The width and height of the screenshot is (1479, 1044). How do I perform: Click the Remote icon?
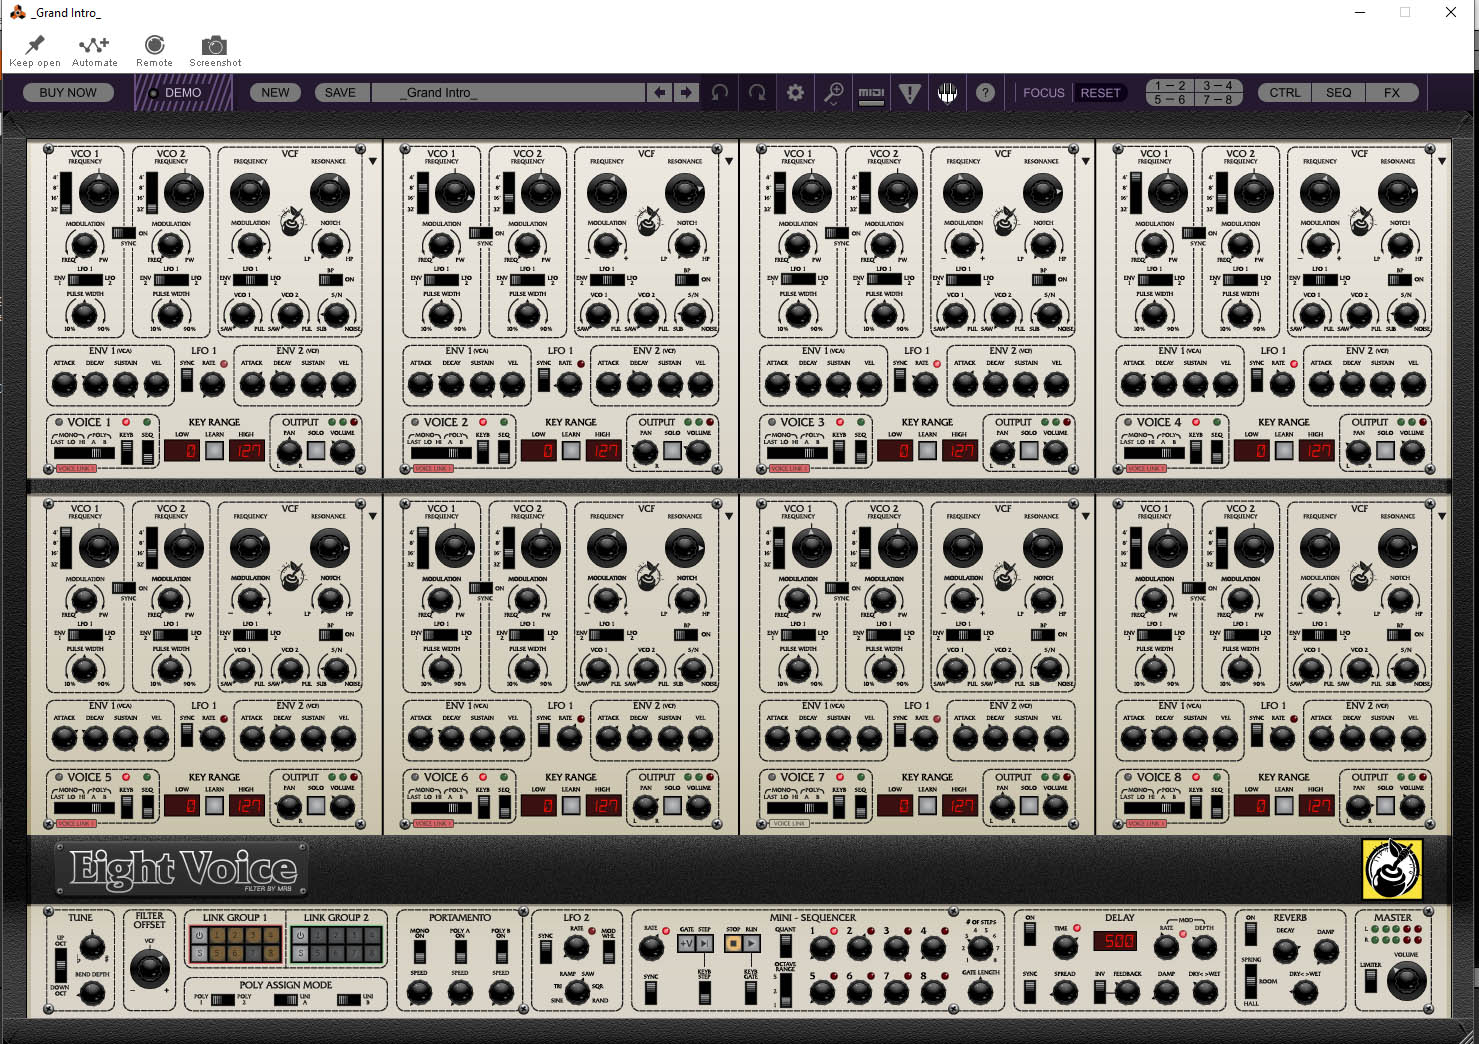(154, 45)
